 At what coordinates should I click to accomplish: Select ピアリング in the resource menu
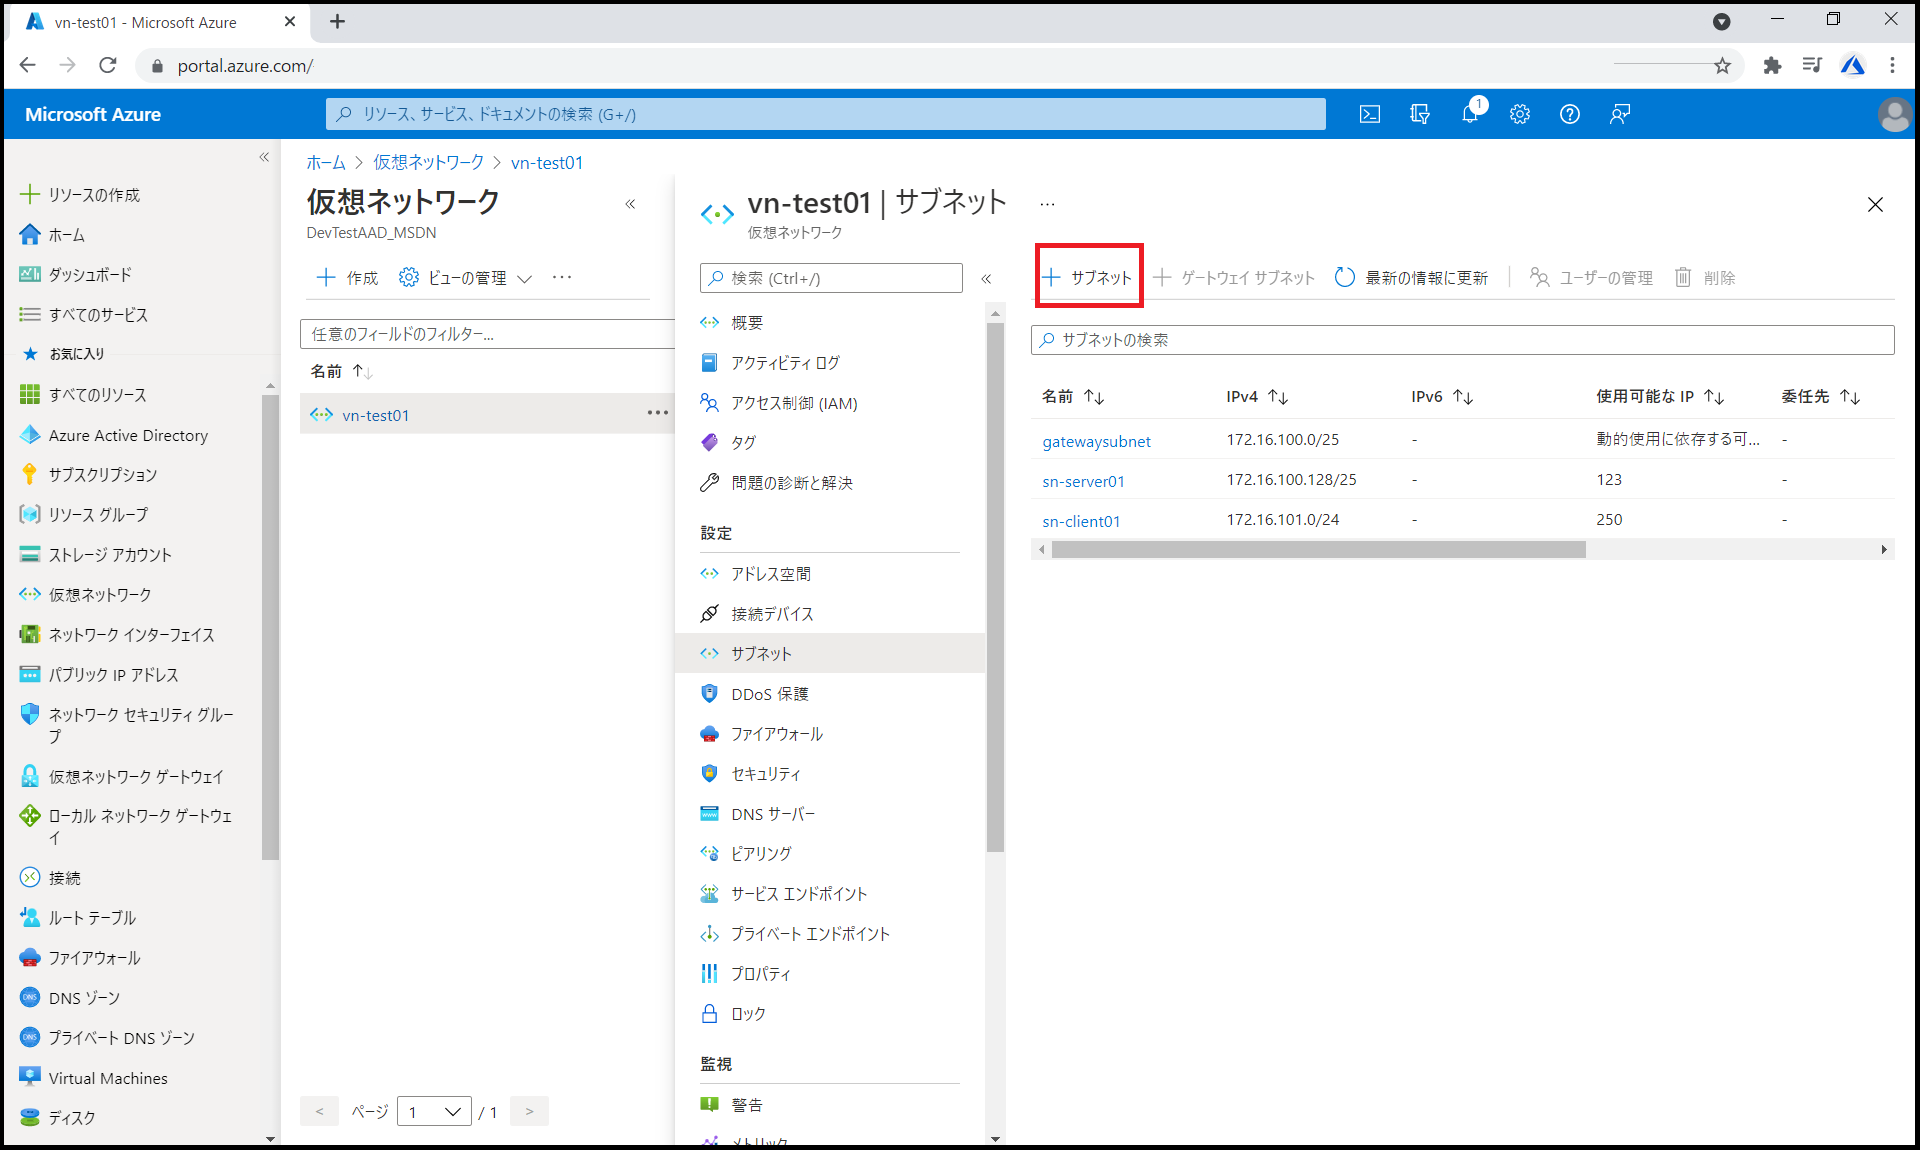tap(760, 854)
